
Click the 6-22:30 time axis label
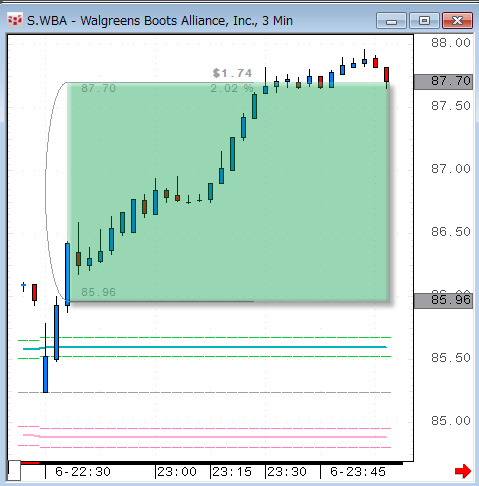tap(83, 472)
